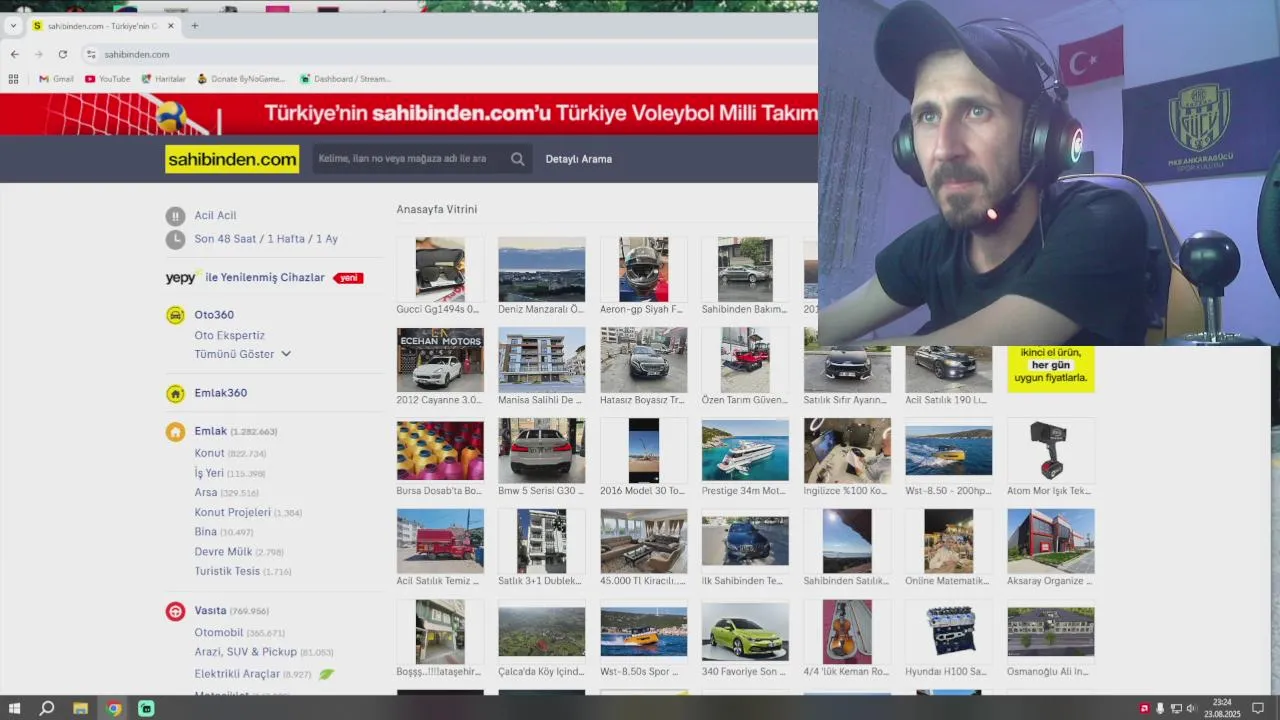
Task: Open the Oto360 link
Action: tap(214, 315)
